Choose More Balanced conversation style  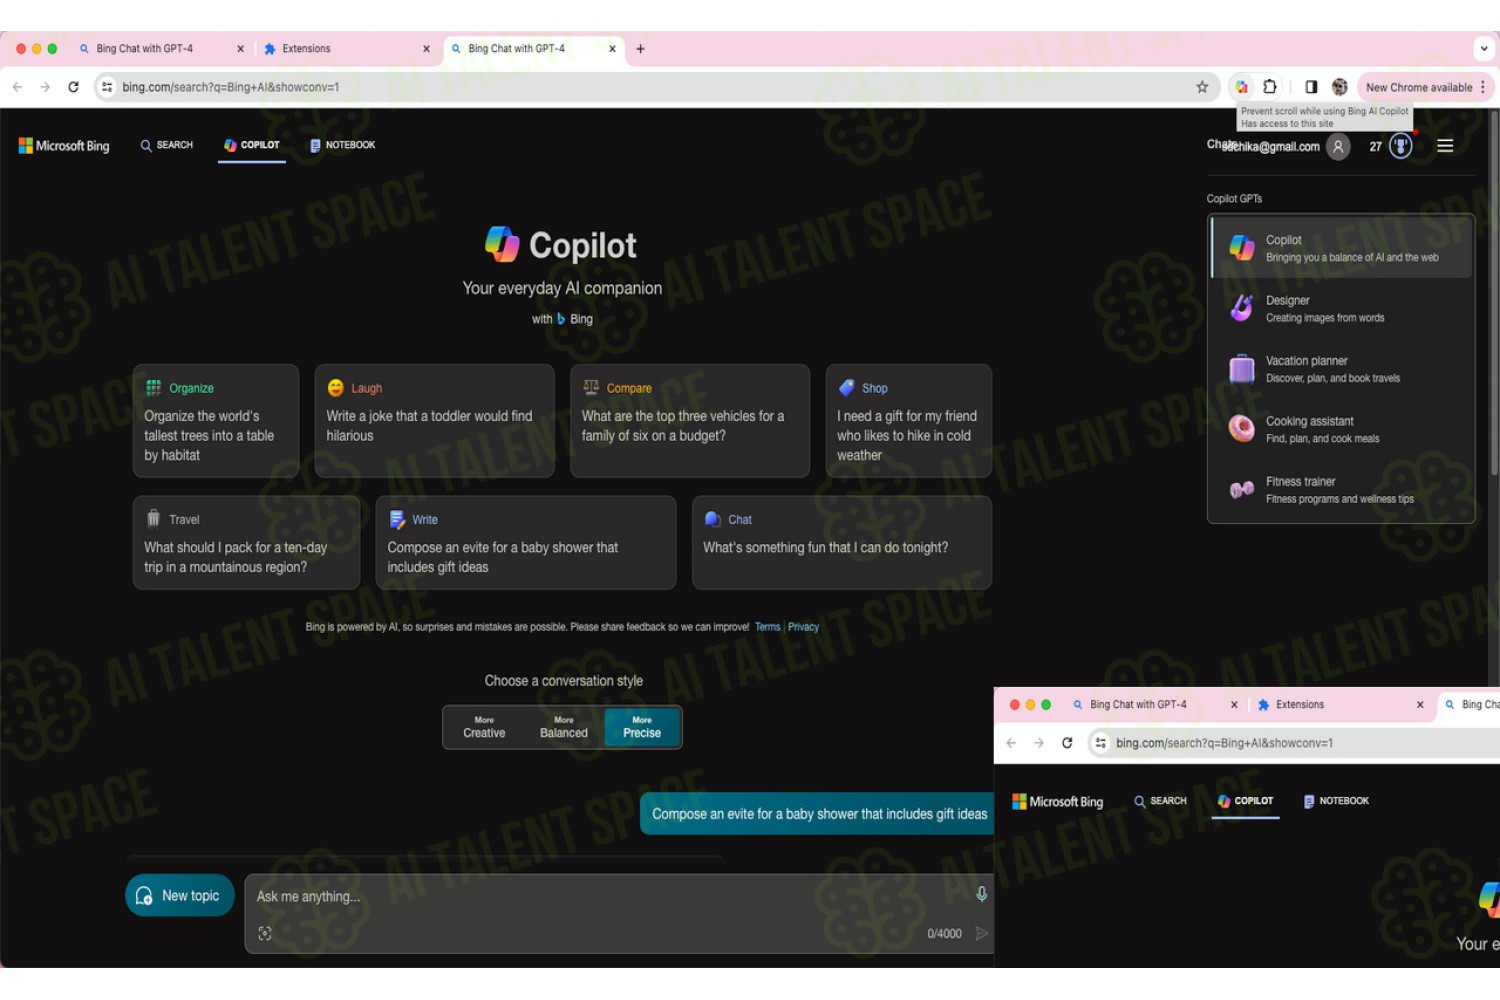[564, 727]
